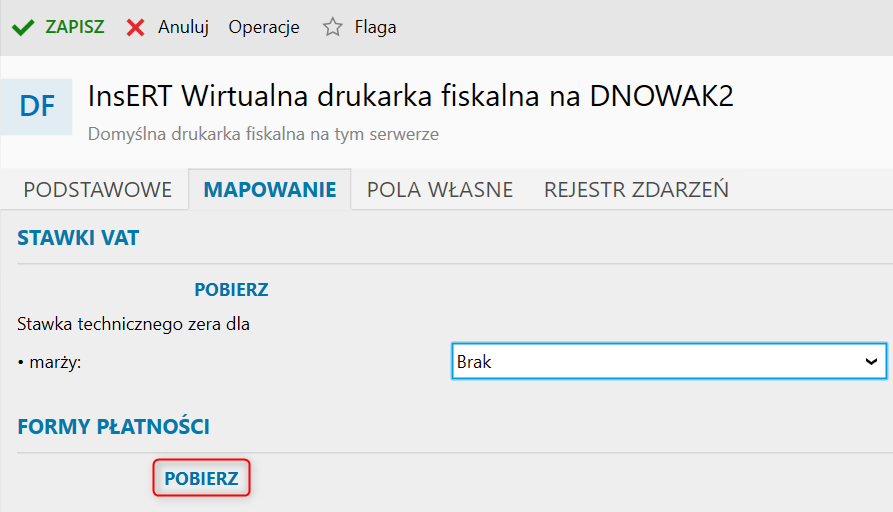
Task: Go to the REJESTR ZDARZEŃ tab
Action: 636,189
